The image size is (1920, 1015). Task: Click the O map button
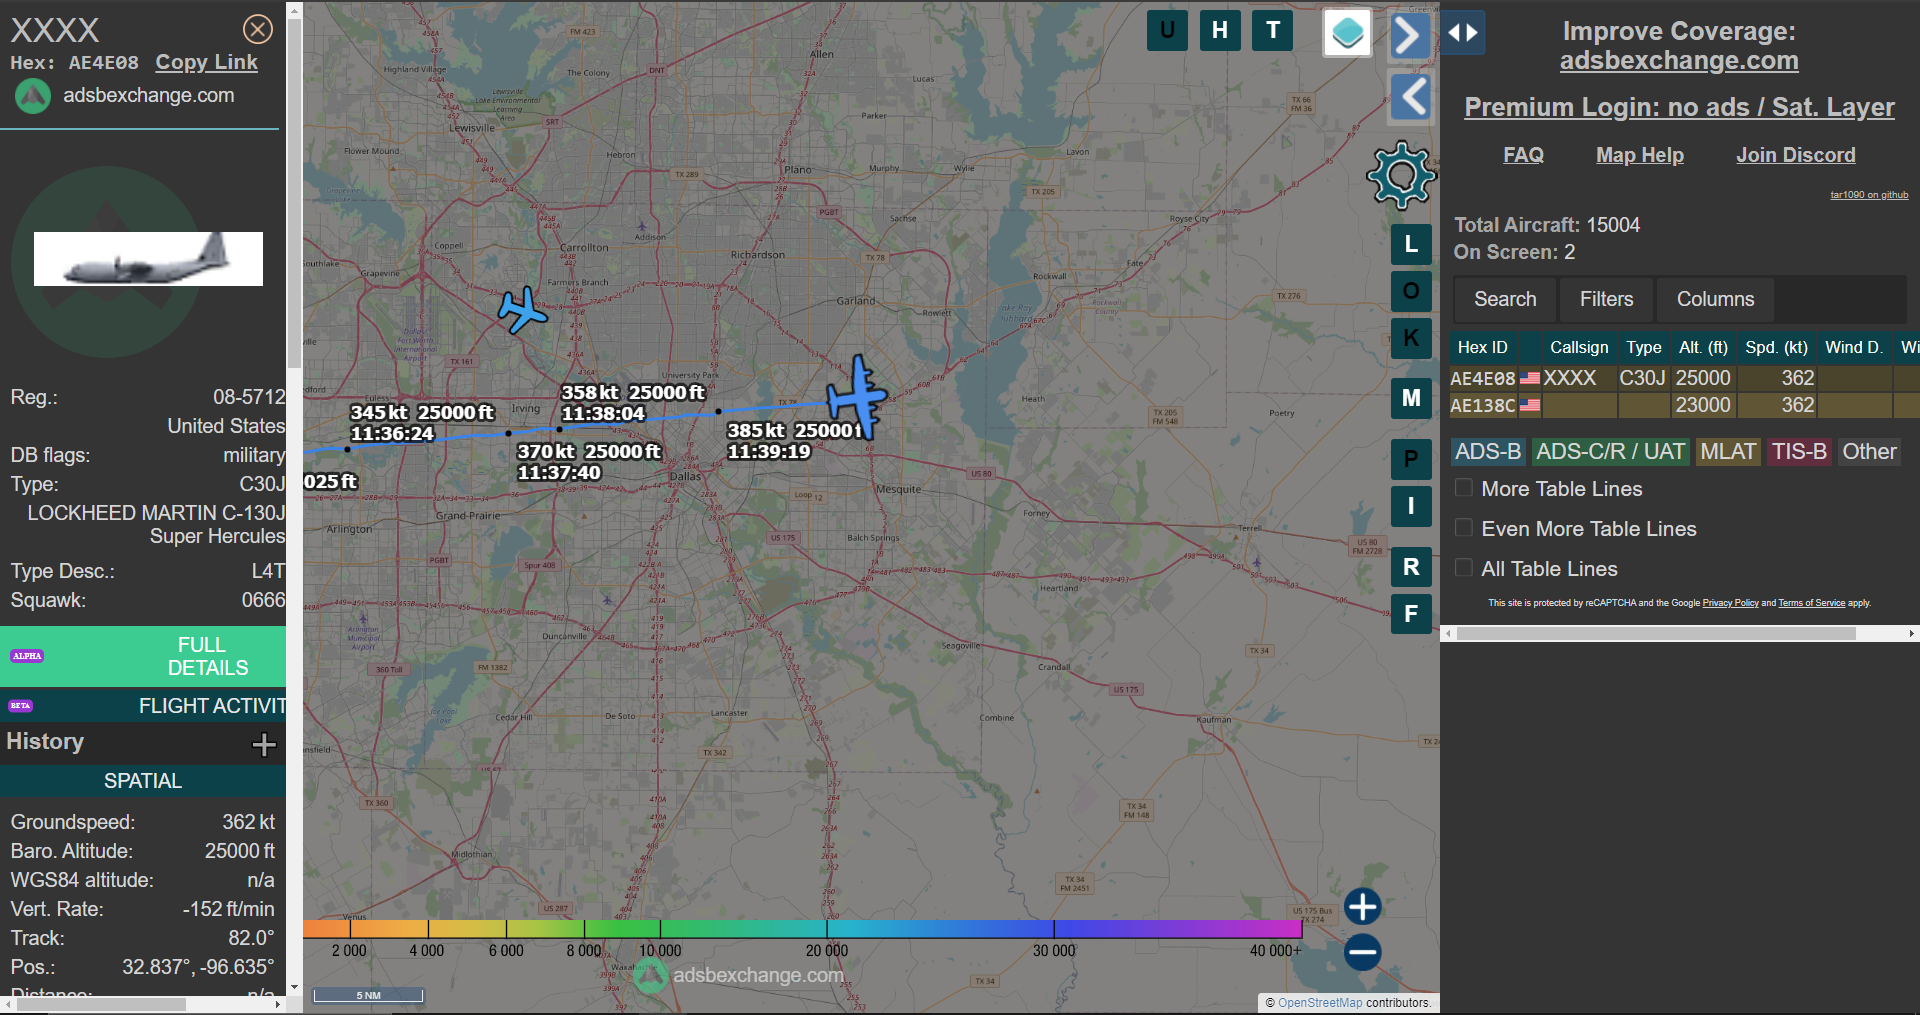[1411, 291]
